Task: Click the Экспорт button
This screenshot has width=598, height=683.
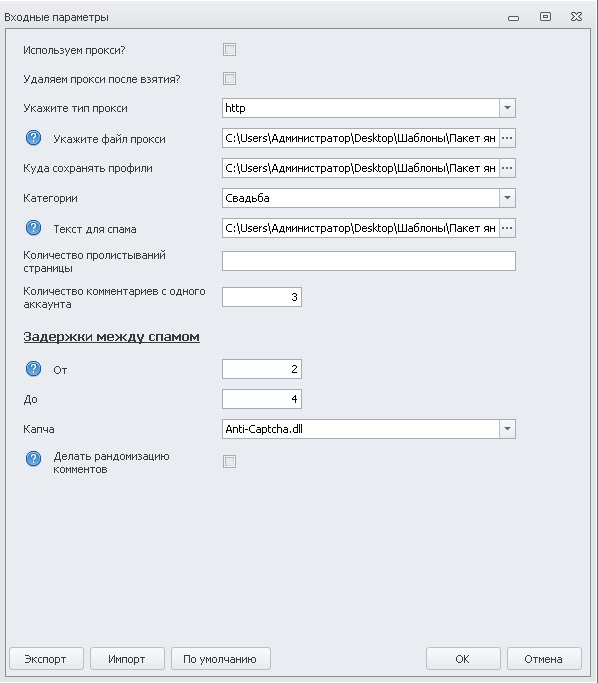Action: [46, 659]
